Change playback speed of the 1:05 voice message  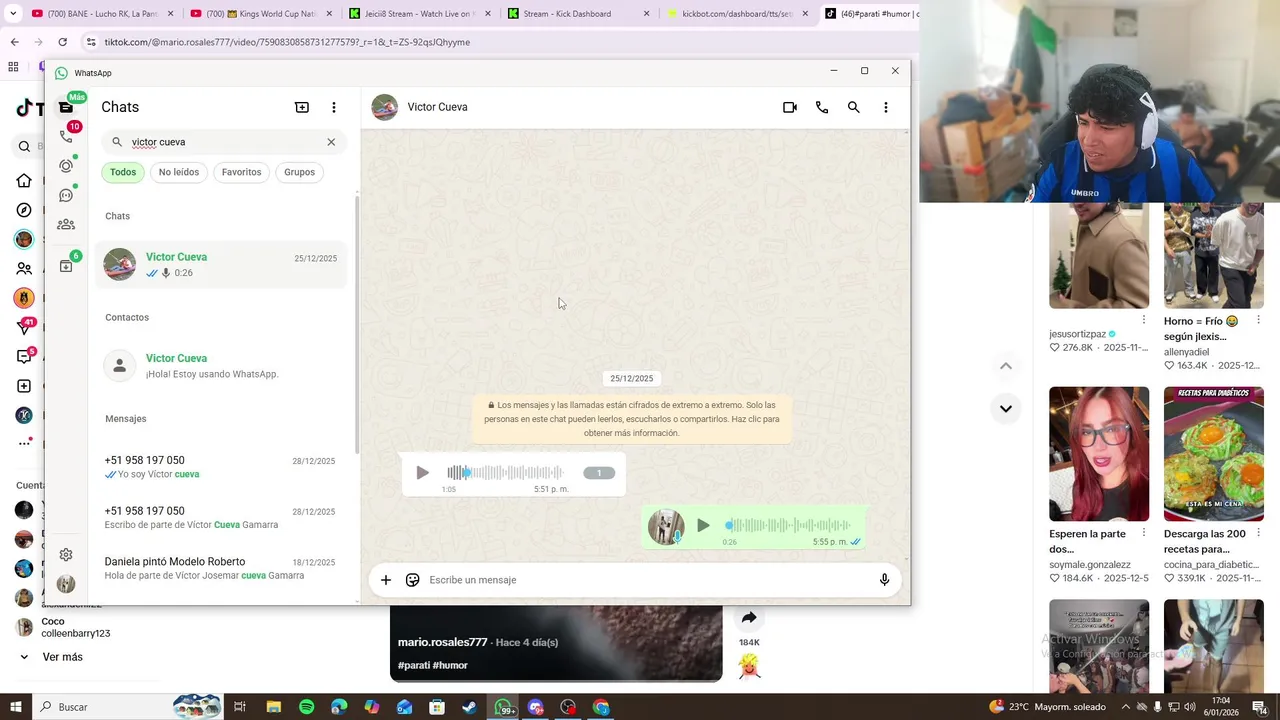[x=599, y=473]
